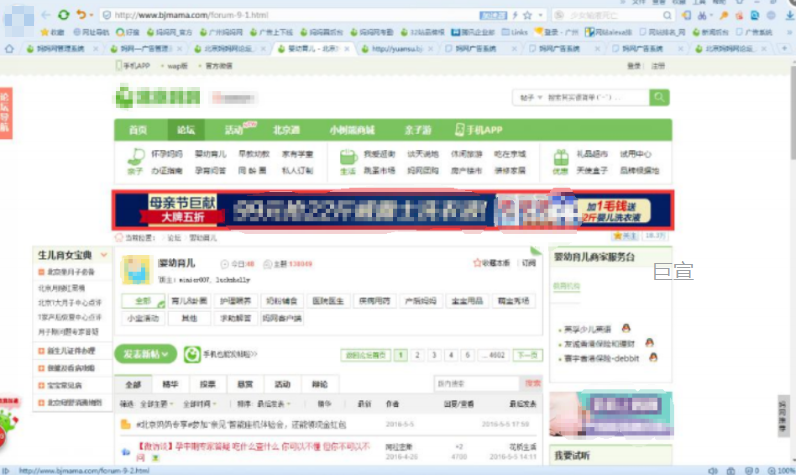Switch to the 辩论 thread tab
Image resolution: width=796 pixels, height=475 pixels.
pos(320,384)
